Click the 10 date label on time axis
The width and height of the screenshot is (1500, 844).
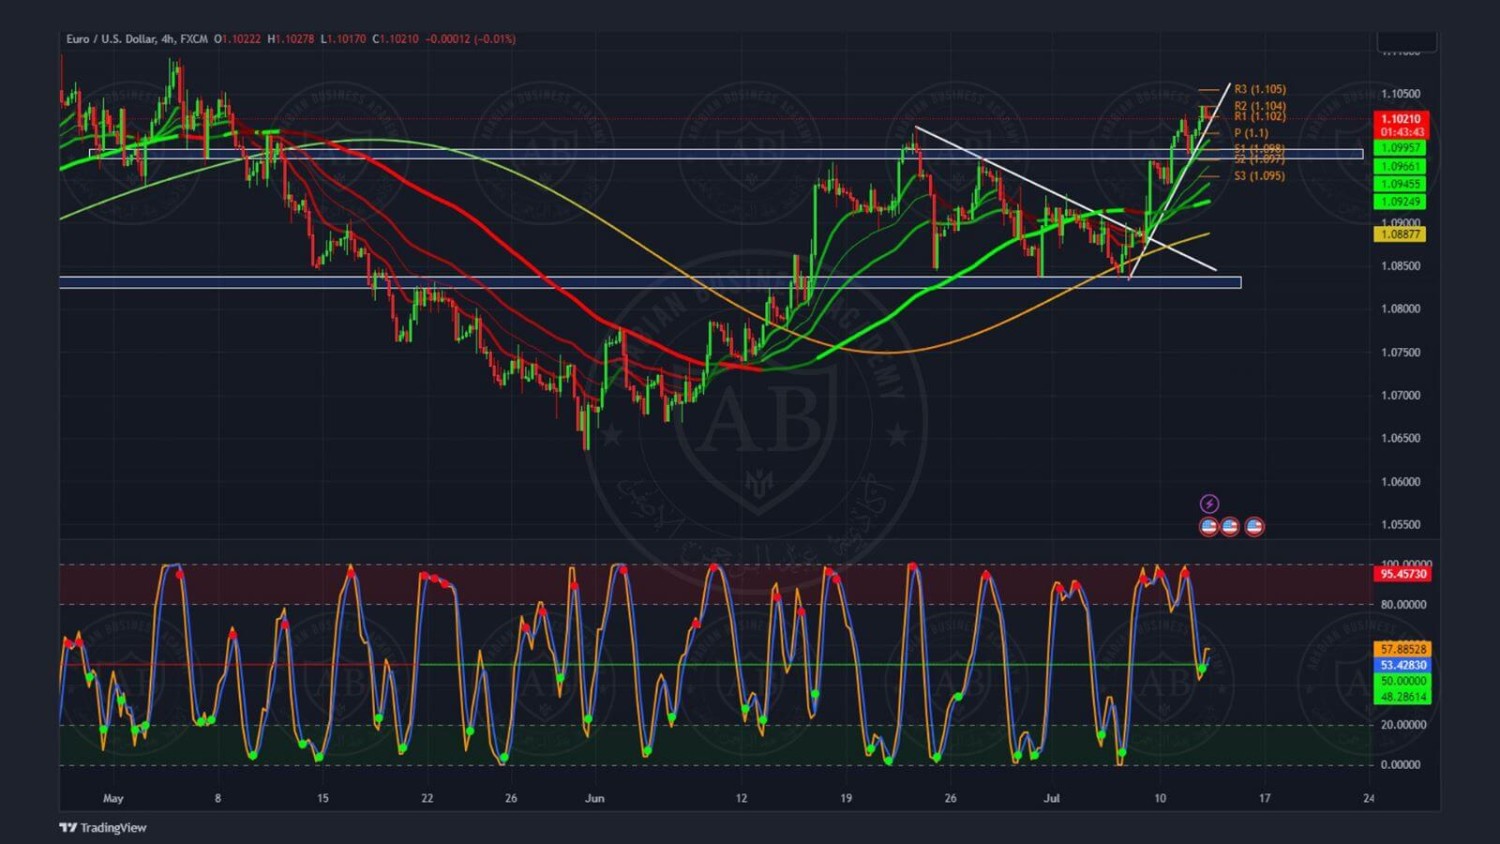(x=1160, y=798)
